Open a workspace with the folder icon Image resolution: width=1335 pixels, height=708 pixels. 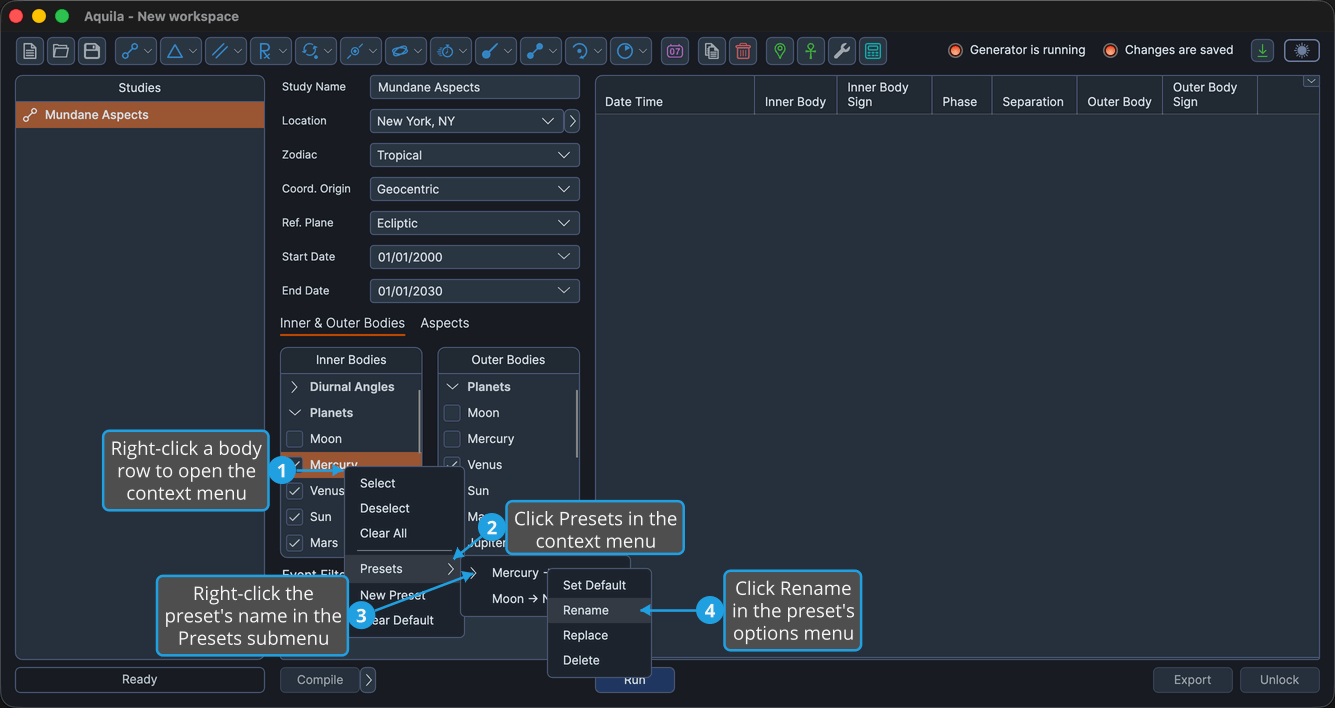(x=61, y=51)
